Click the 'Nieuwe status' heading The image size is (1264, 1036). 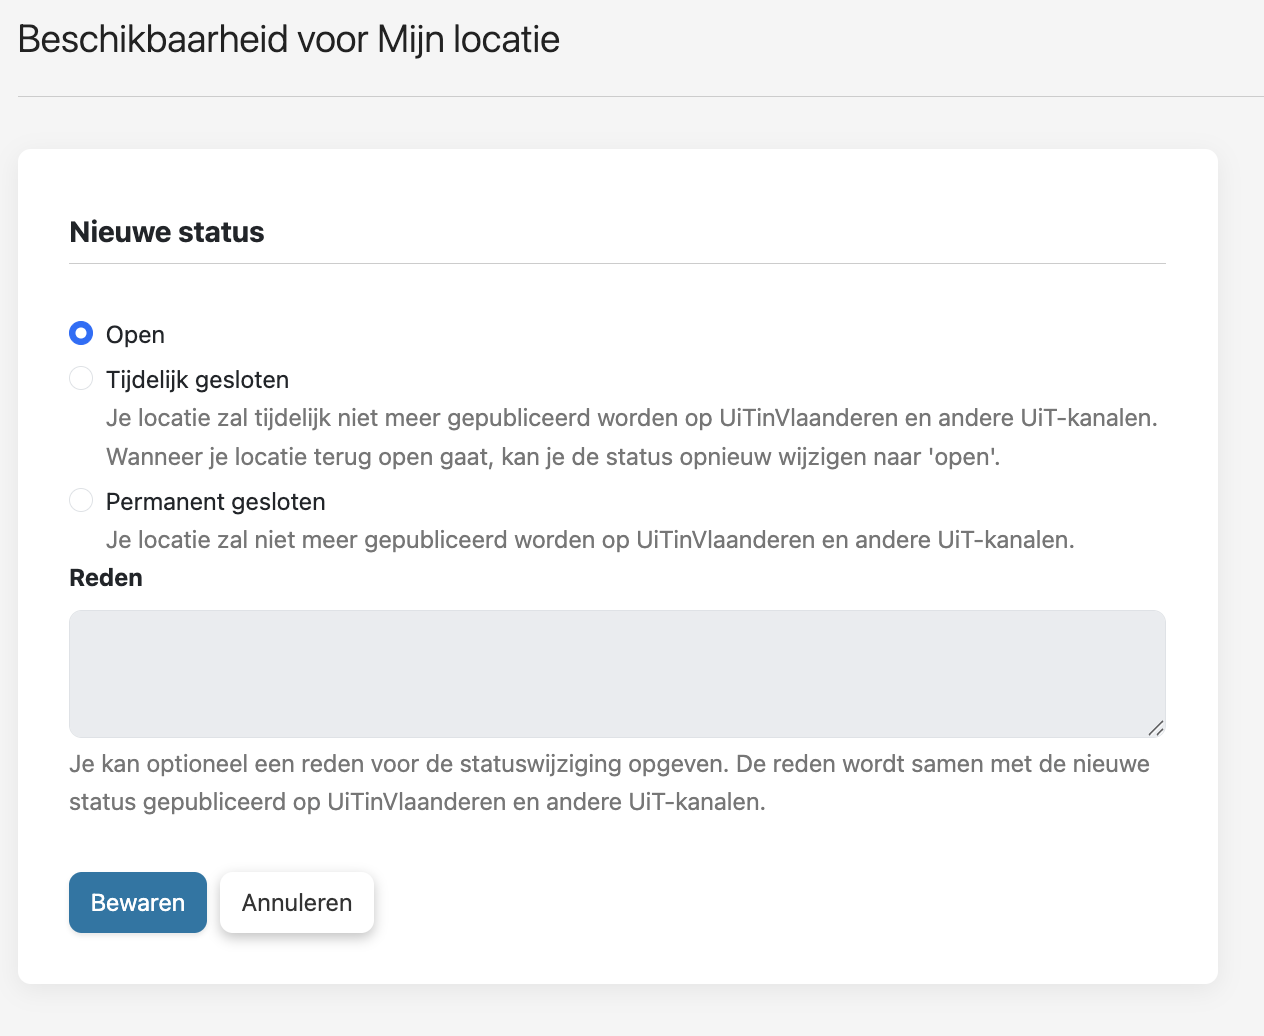(x=167, y=232)
